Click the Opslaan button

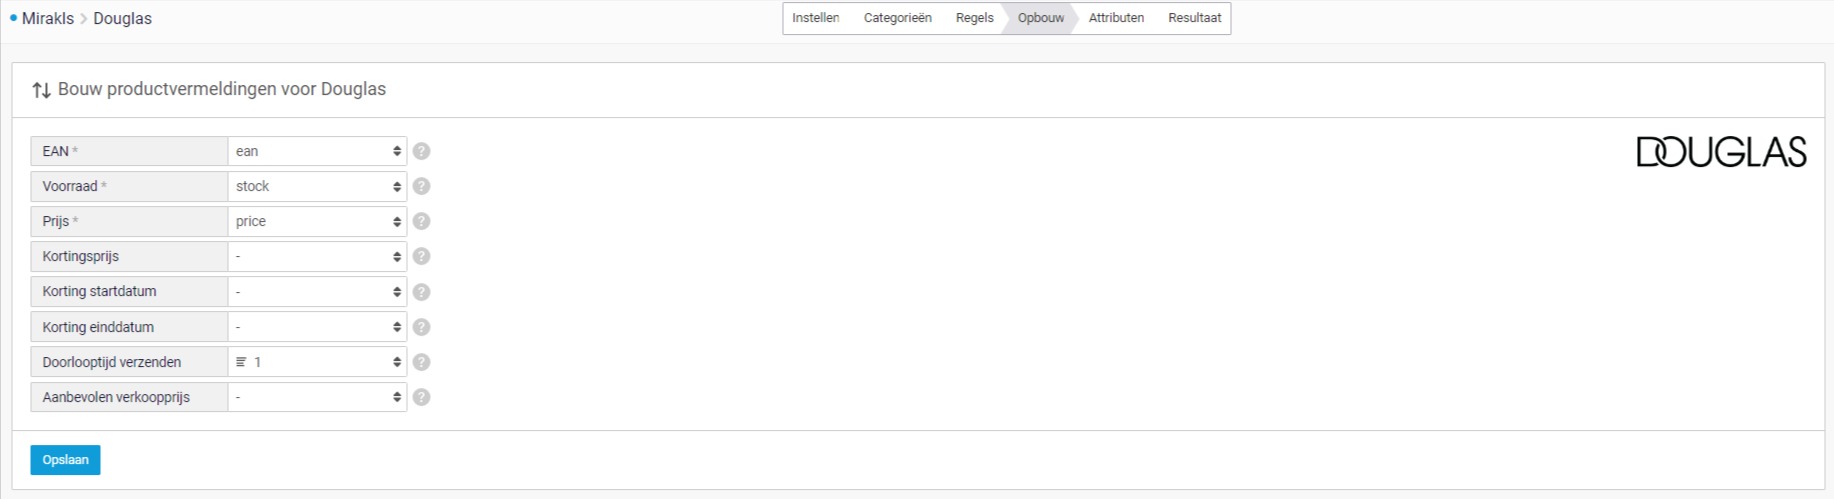tap(65, 460)
